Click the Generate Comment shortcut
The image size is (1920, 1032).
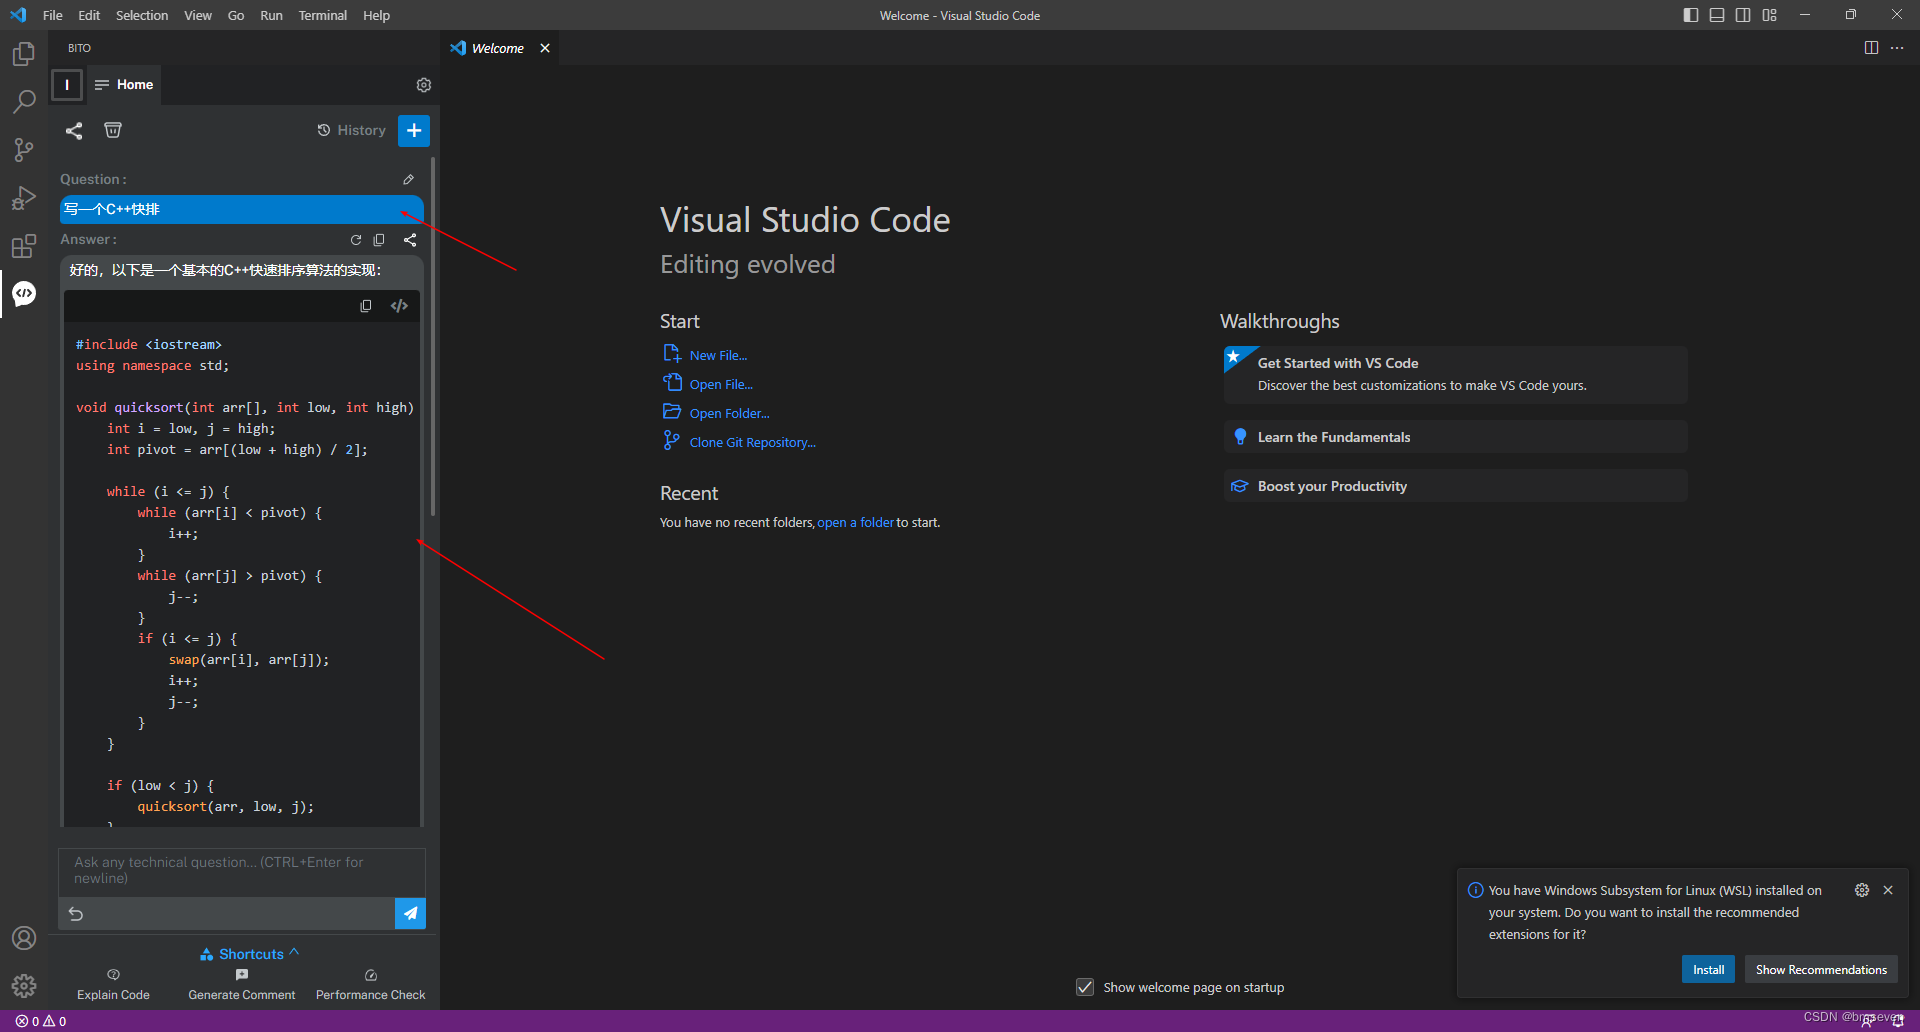point(242,984)
